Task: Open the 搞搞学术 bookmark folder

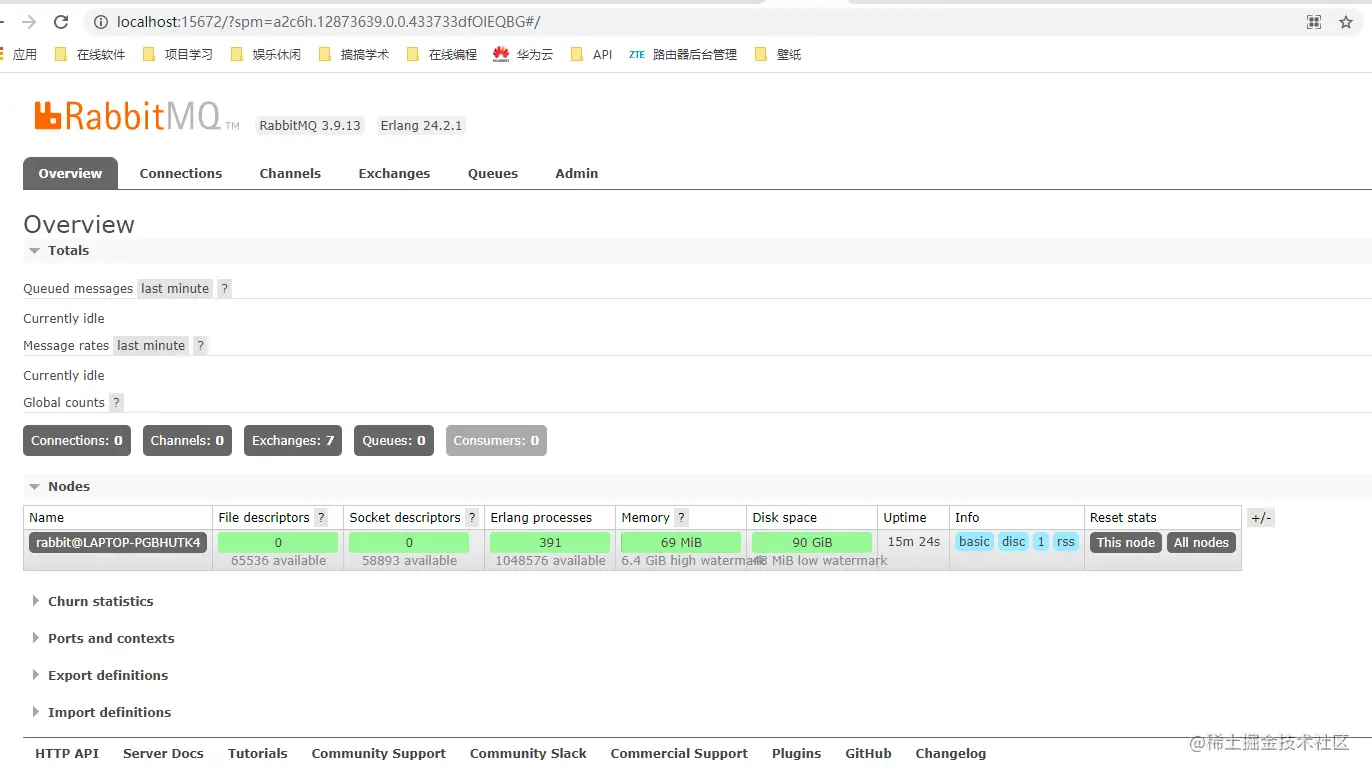Action: pyautogui.click(x=354, y=55)
